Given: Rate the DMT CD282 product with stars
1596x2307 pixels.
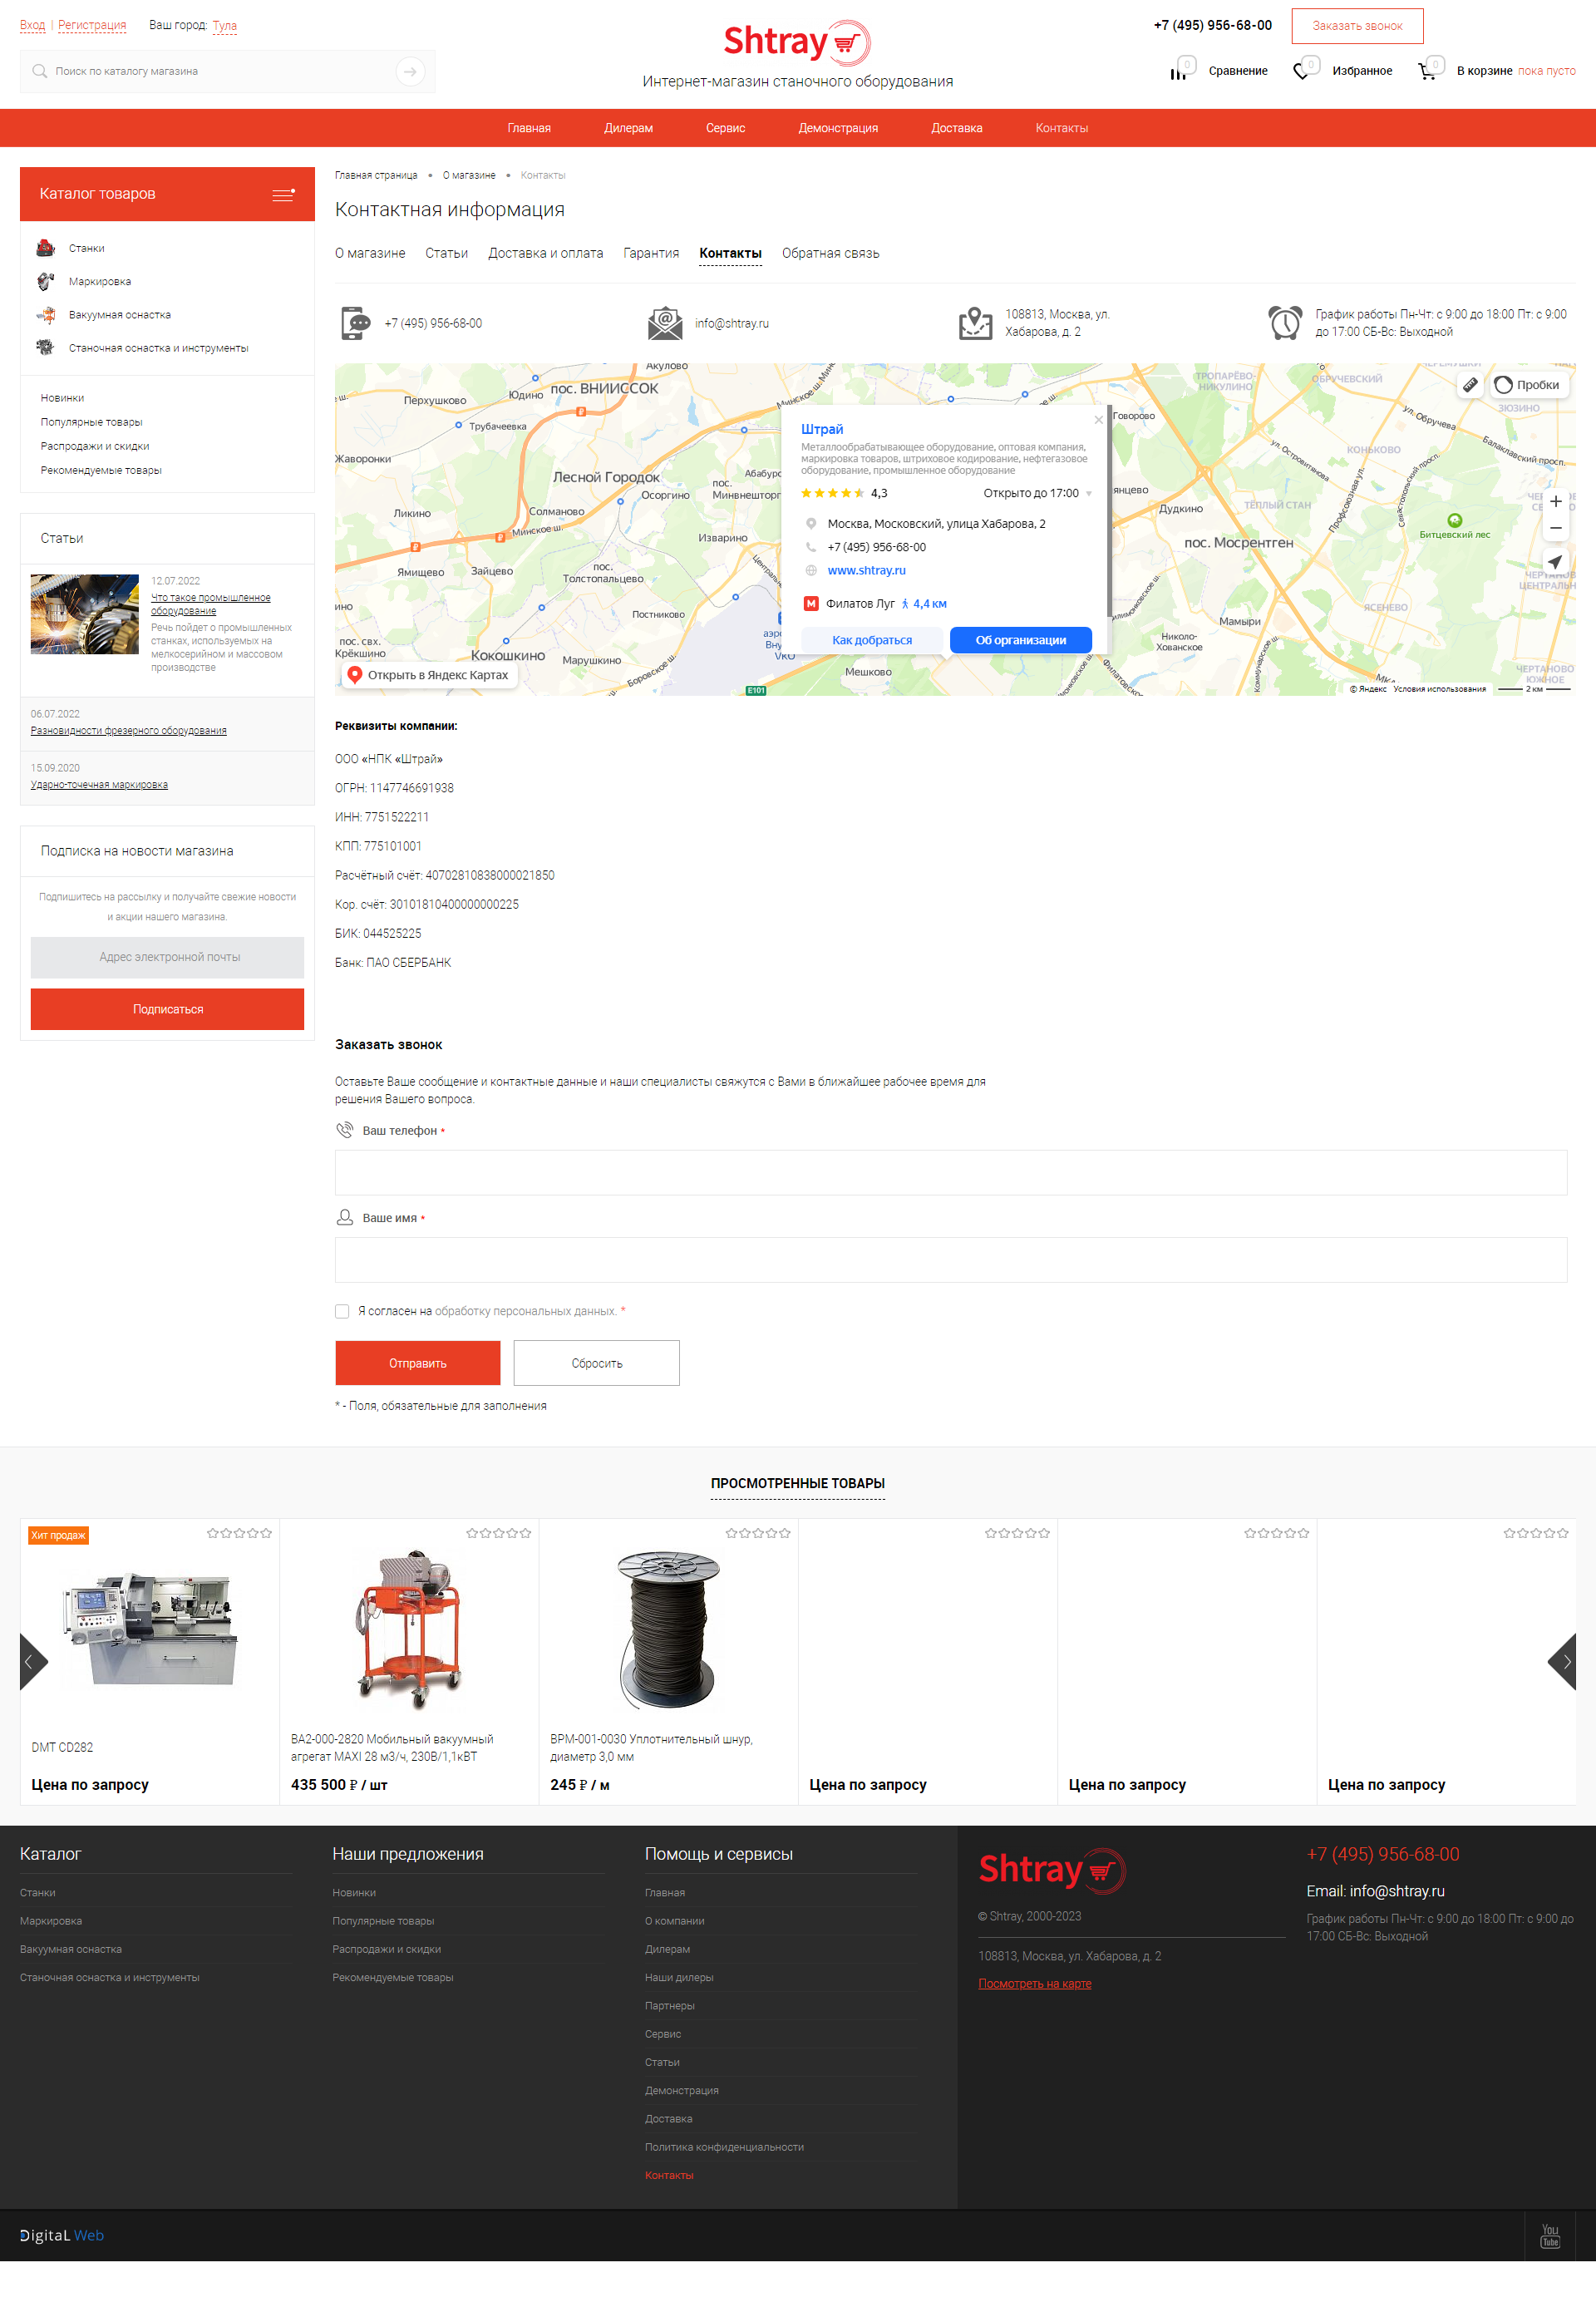Looking at the screenshot, I should [239, 1533].
